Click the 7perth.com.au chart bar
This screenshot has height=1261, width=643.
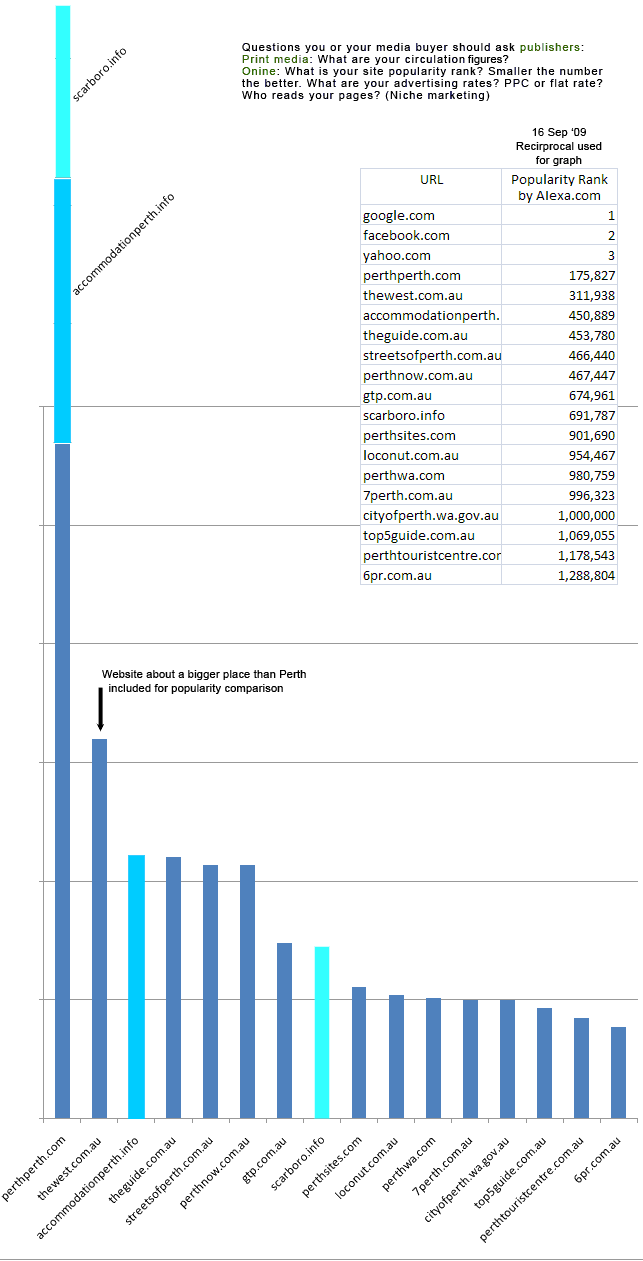click(x=471, y=1059)
